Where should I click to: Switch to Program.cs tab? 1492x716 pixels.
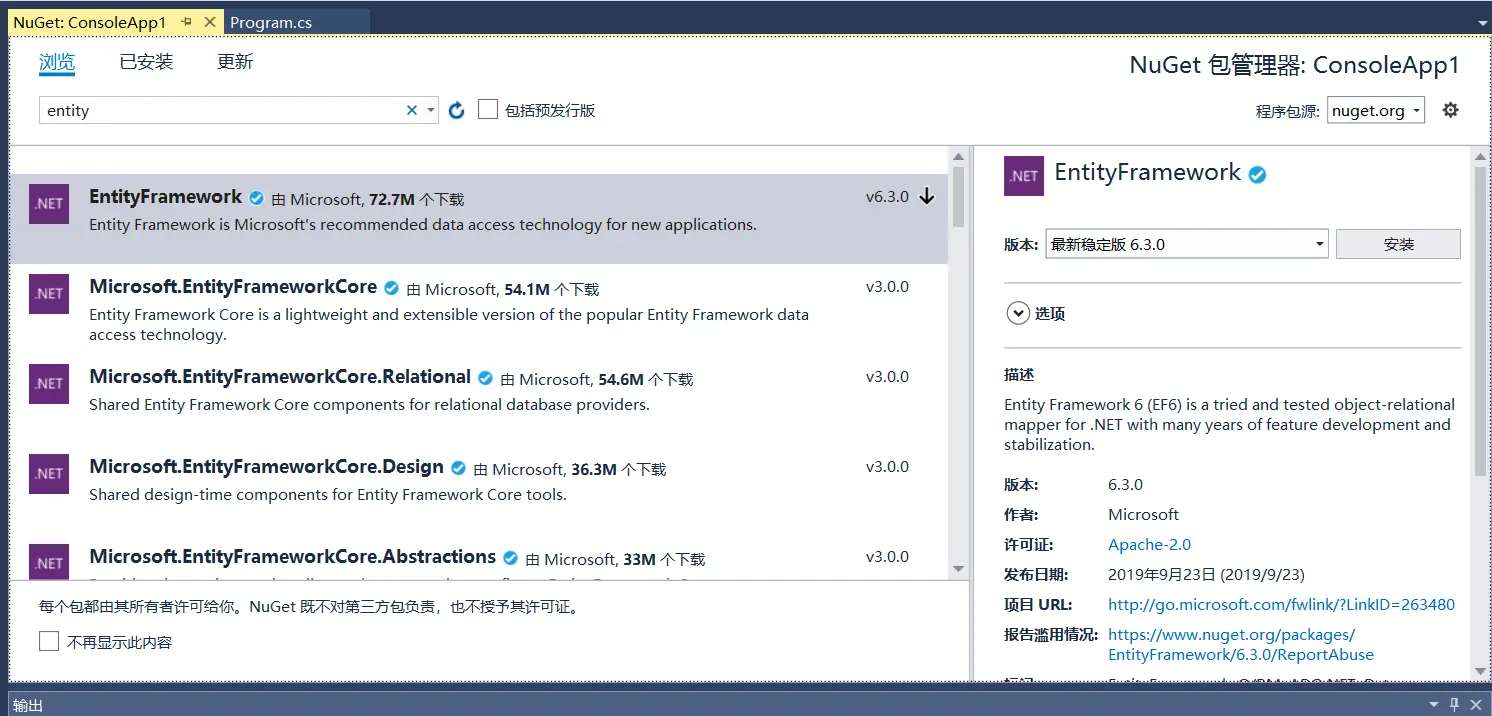pos(271,22)
